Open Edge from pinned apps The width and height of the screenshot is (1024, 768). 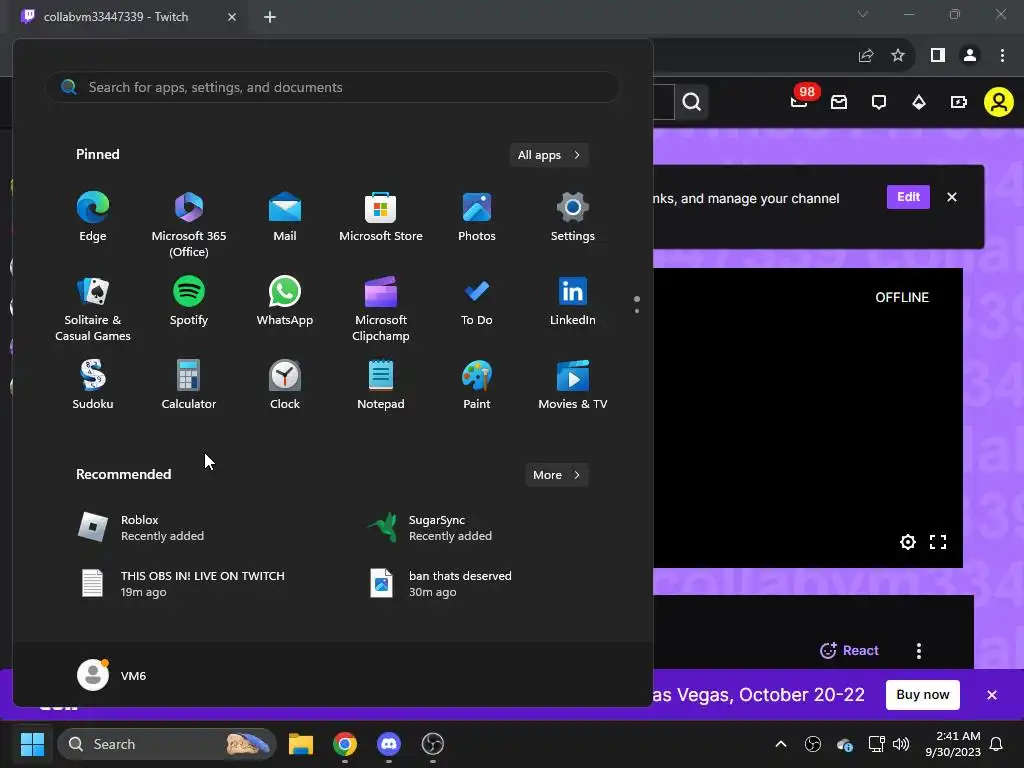point(93,217)
